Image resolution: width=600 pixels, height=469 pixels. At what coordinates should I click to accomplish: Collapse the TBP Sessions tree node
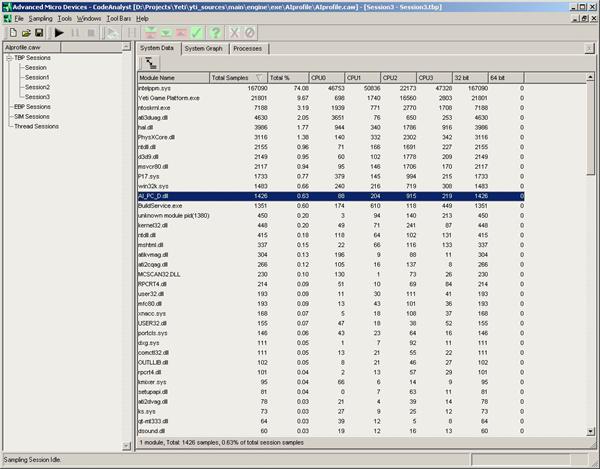(x=8, y=58)
